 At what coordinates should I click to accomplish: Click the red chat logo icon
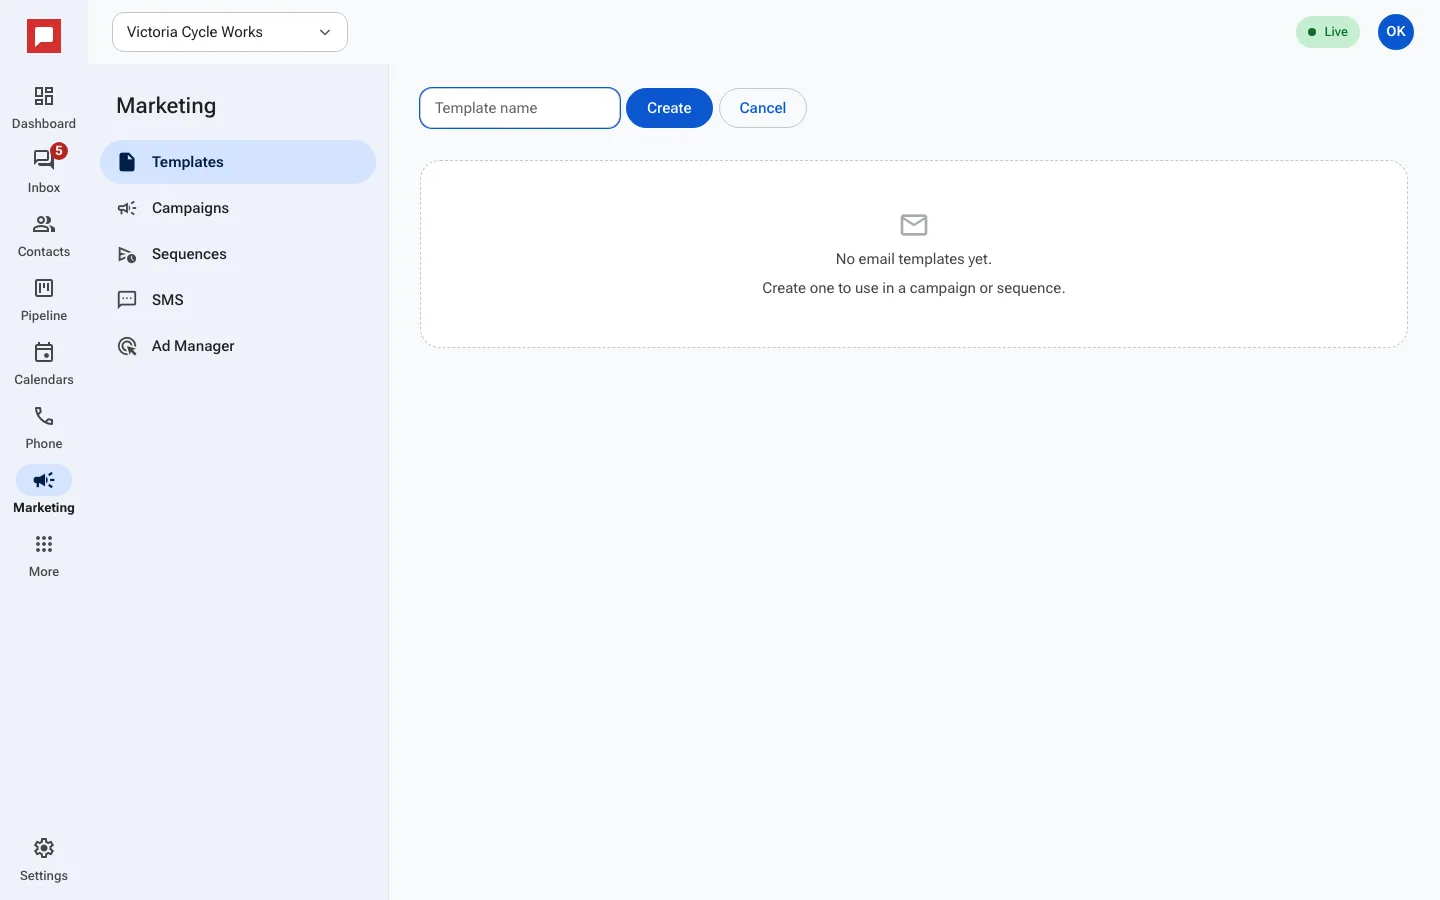point(44,37)
